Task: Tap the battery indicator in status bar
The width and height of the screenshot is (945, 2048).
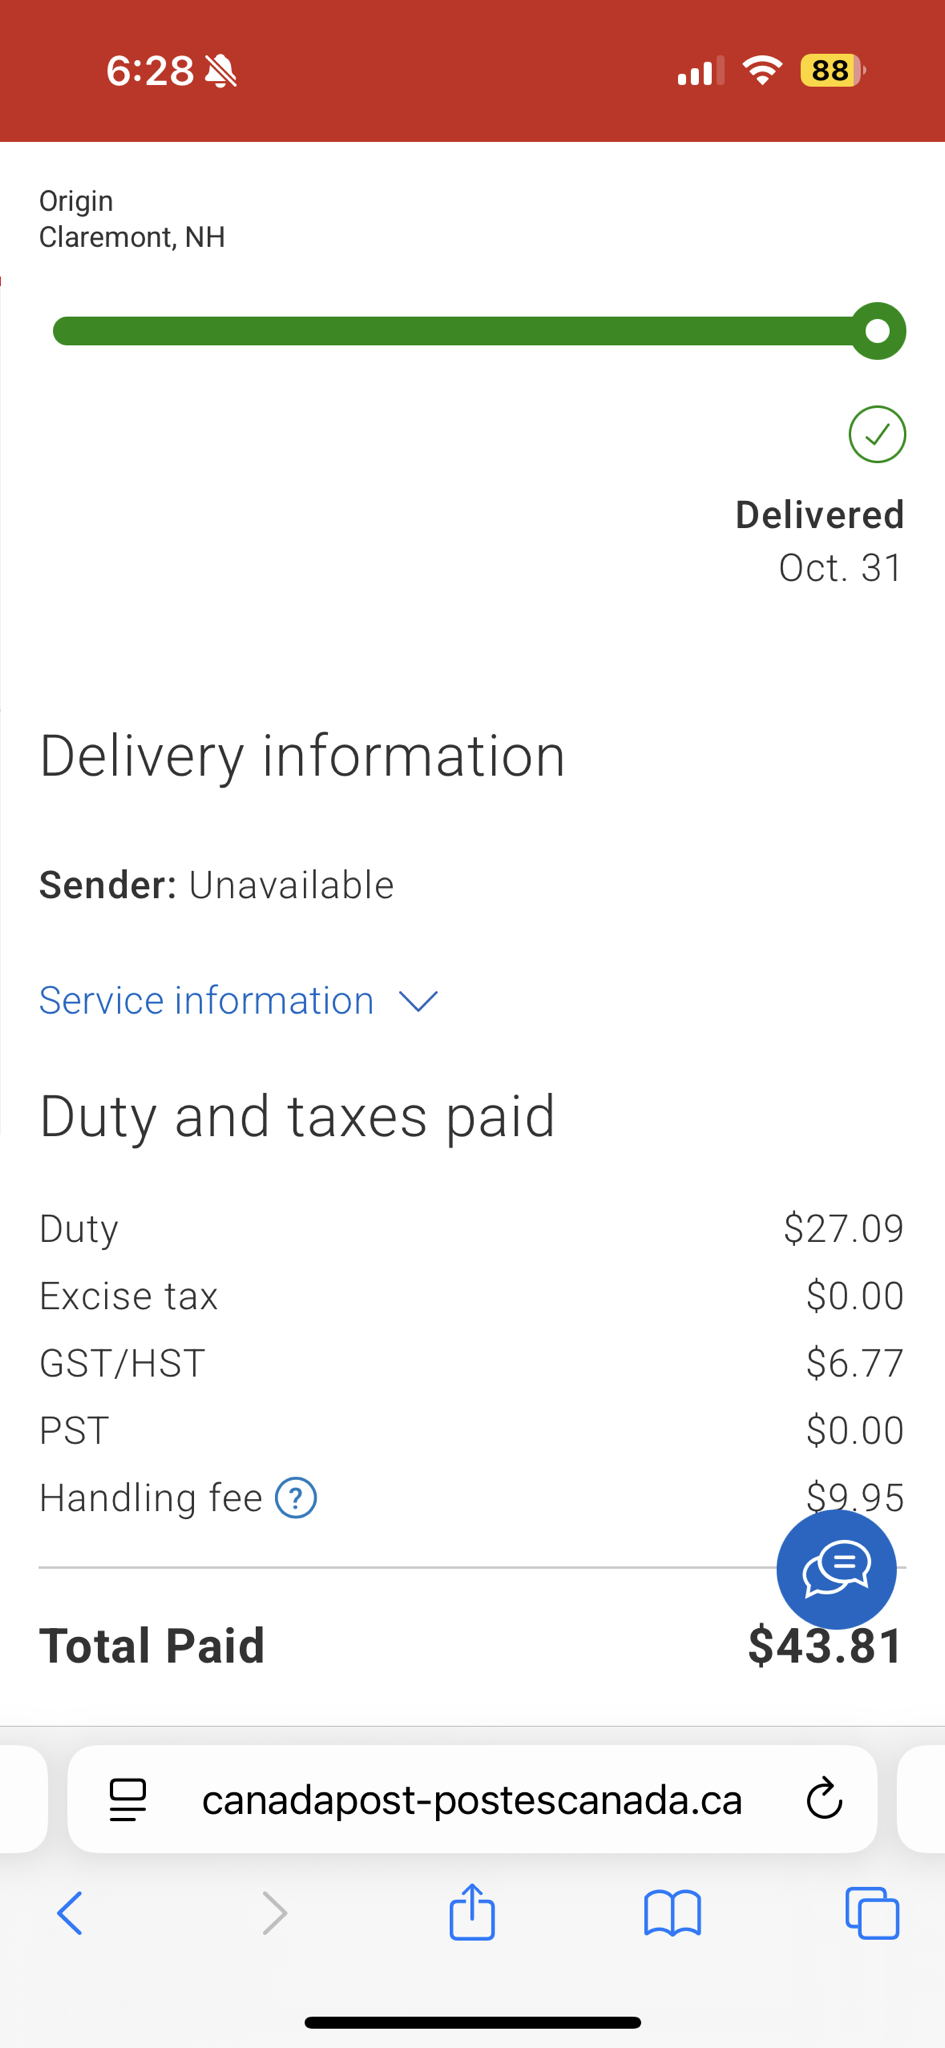Action: coord(832,71)
